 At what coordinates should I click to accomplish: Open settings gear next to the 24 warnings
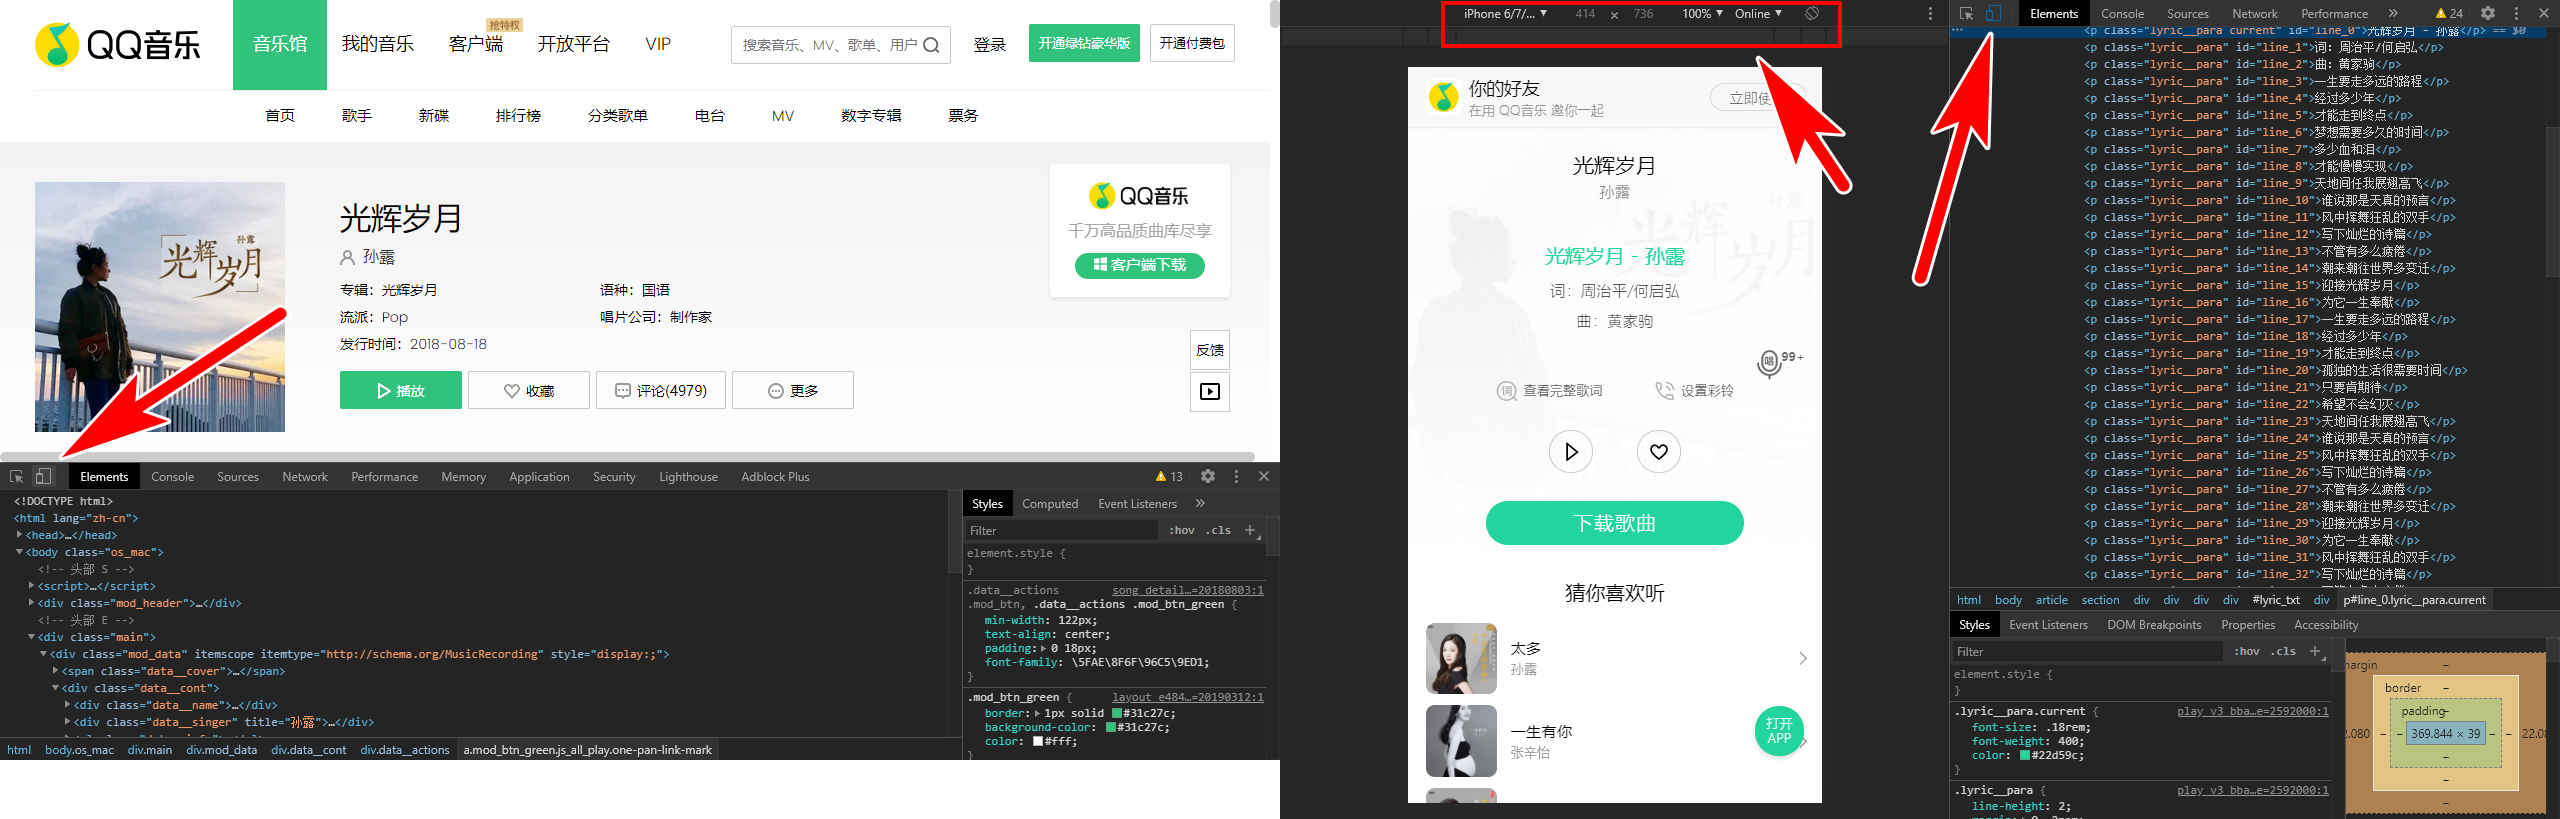pyautogui.click(x=2488, y=13)
